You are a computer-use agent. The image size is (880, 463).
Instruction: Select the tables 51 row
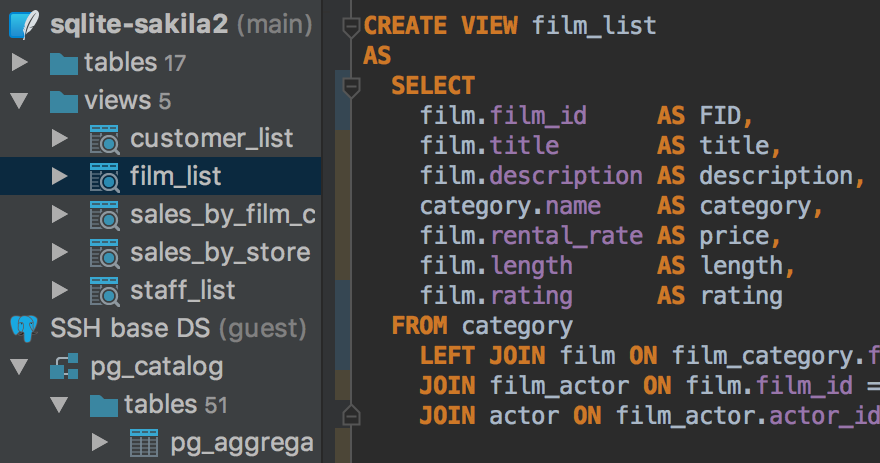click(161, 405)
